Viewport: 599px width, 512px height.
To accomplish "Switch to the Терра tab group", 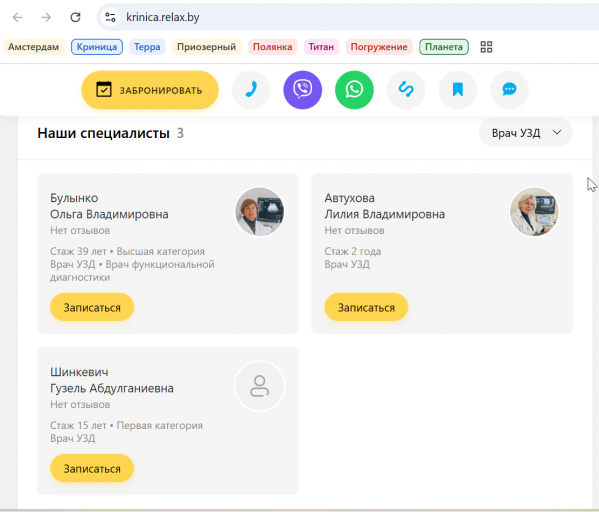I will pyautogui.click(x=147, y=47).
